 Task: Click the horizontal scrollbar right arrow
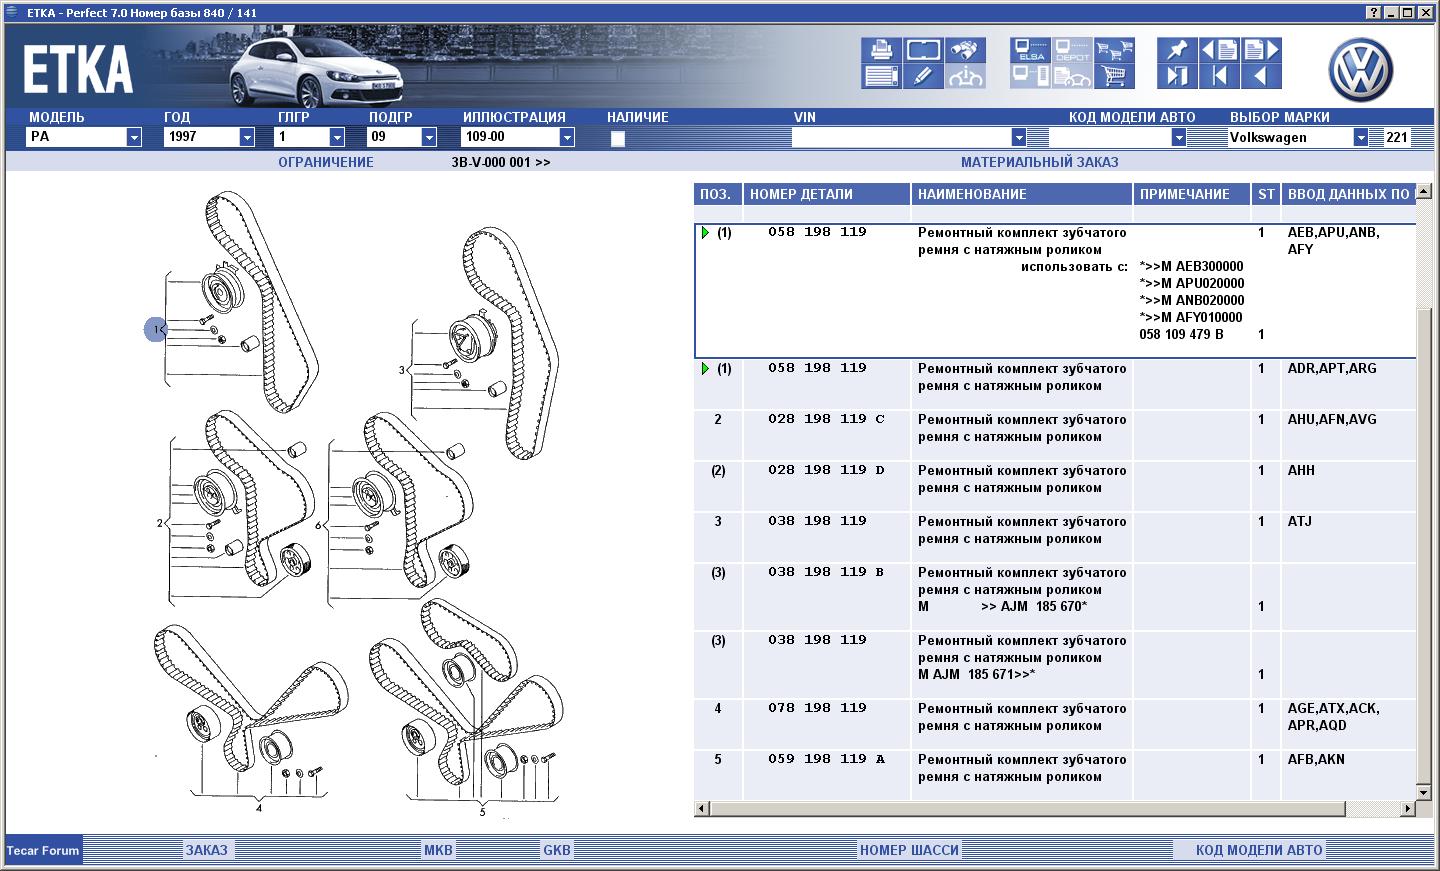tap(1408, 808)
